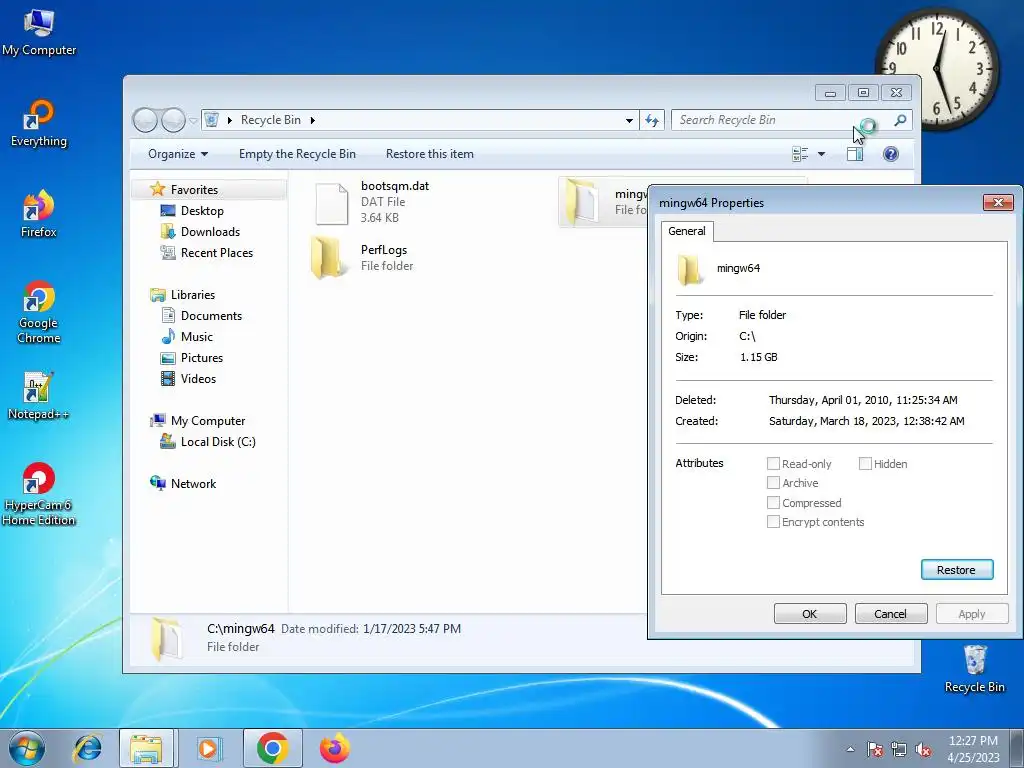Click the analog clock desktop gadget
Image resolution: width=1024 pixels, height=768 pixels.
point(937,69)
